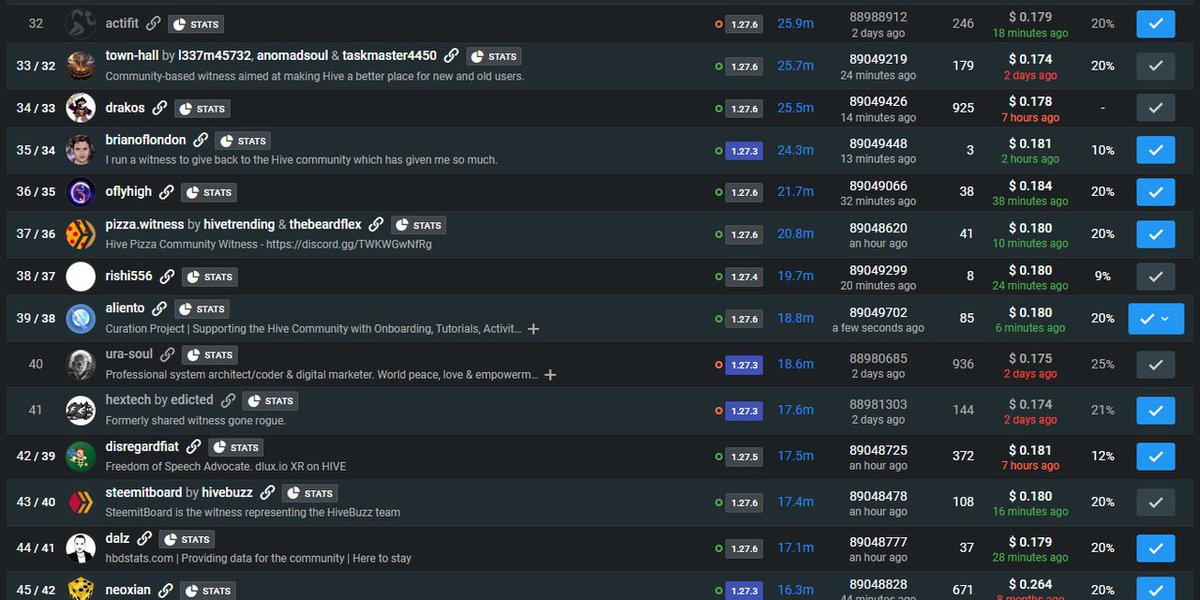Open STATS for pizza.witness

419,225
